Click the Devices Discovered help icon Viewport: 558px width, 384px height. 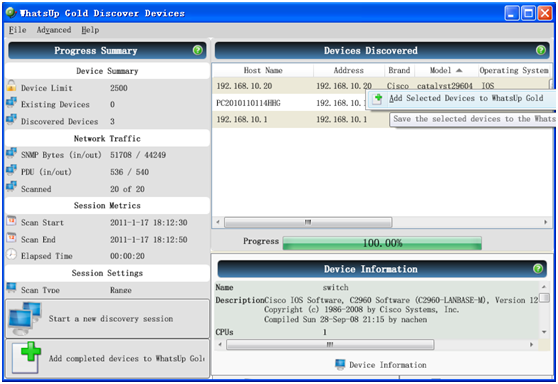point(541,50)
